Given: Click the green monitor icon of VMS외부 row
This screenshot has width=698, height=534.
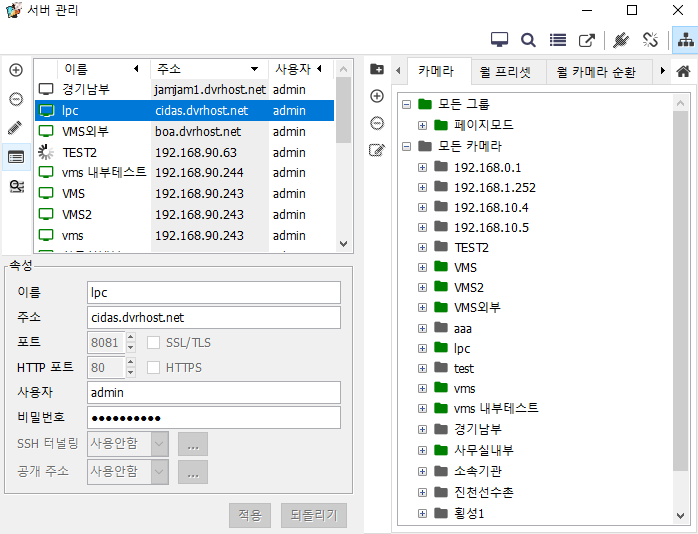Looking at the screenshot, I should pos(46,131).
